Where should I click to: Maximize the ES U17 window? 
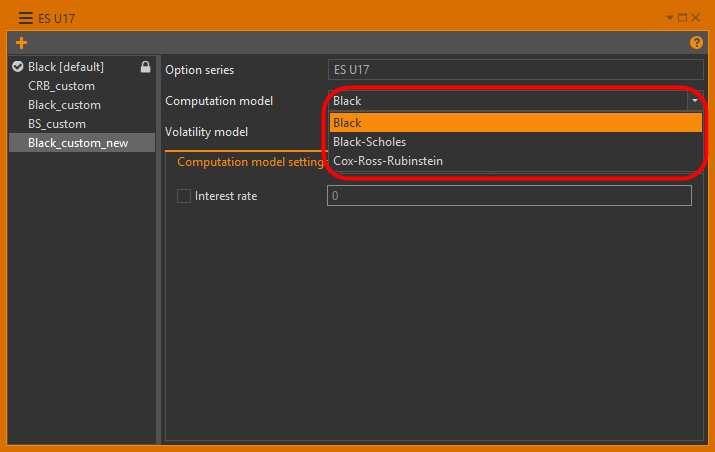[x=682, y=18]
